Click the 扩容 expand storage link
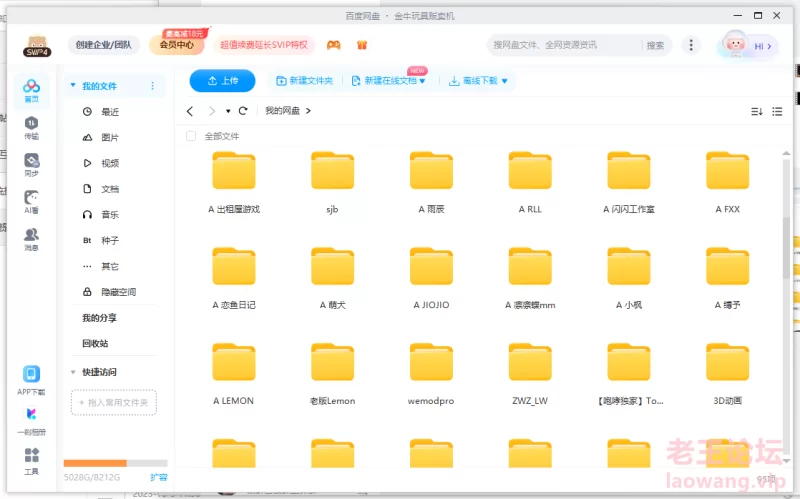 click(x=159, y=477)
